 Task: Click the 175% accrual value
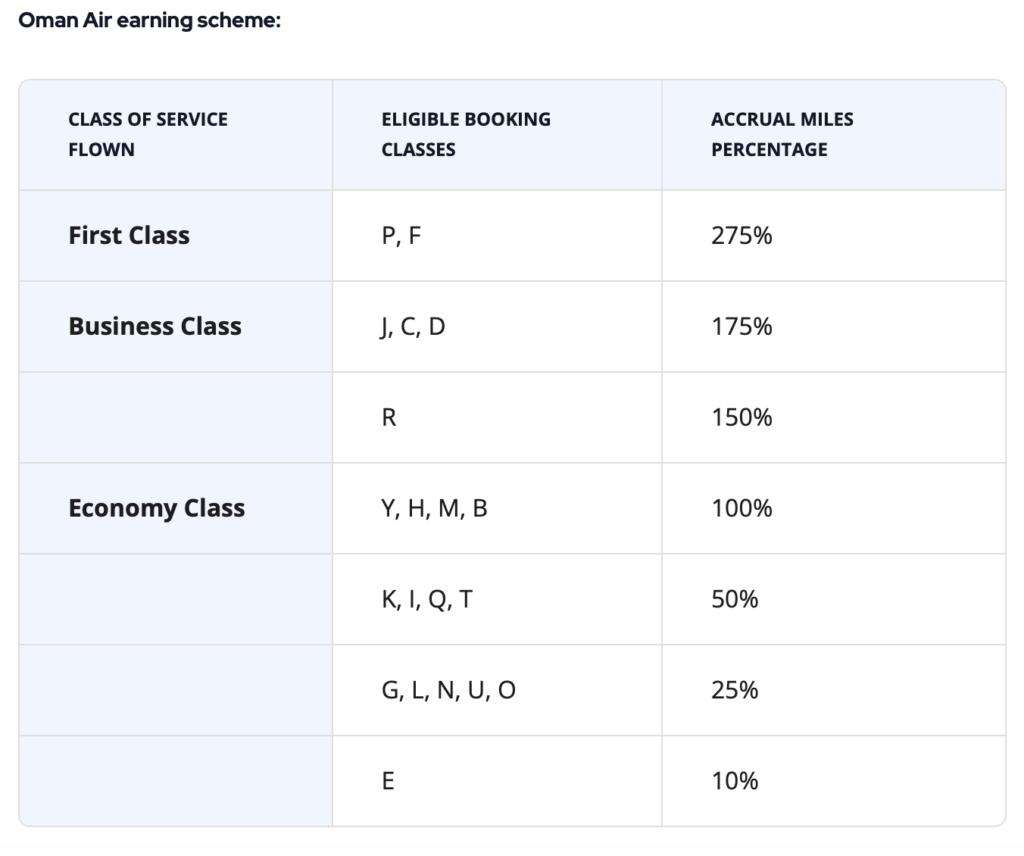tap(741, 327)
